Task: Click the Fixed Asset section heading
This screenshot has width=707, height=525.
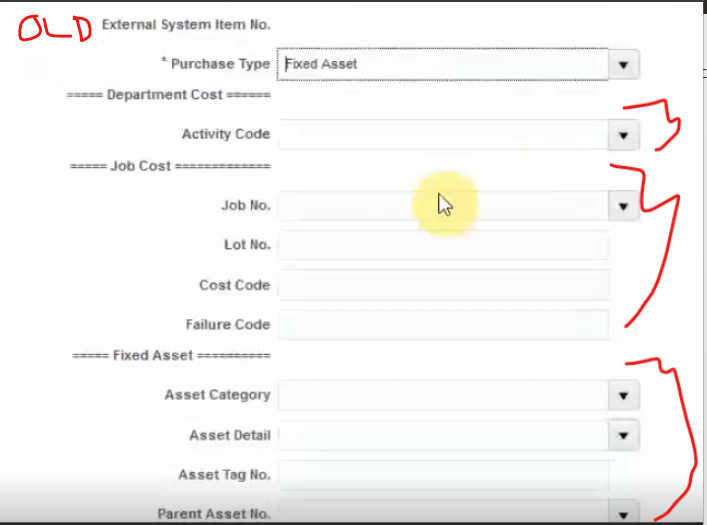Action: (x=172, y=355)
